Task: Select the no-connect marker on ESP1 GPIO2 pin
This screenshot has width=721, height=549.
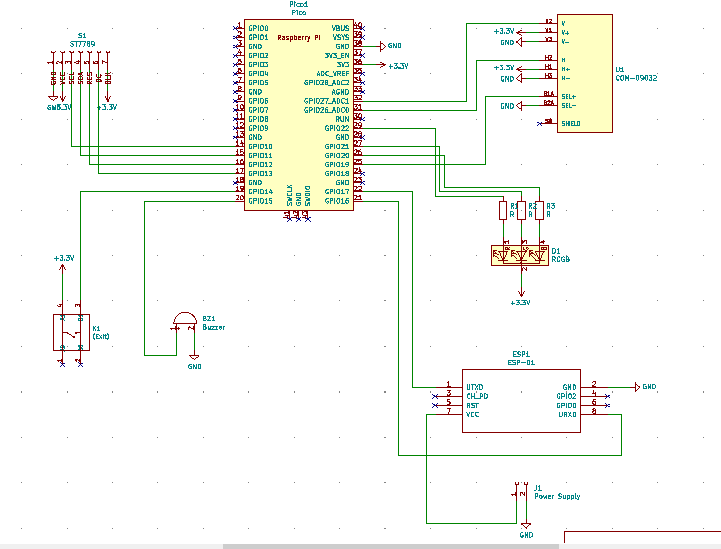Action: coord(607,396)
